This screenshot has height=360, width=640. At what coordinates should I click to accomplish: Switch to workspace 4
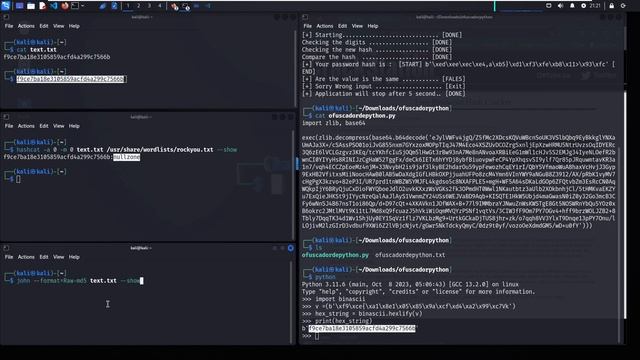(160, 6)
